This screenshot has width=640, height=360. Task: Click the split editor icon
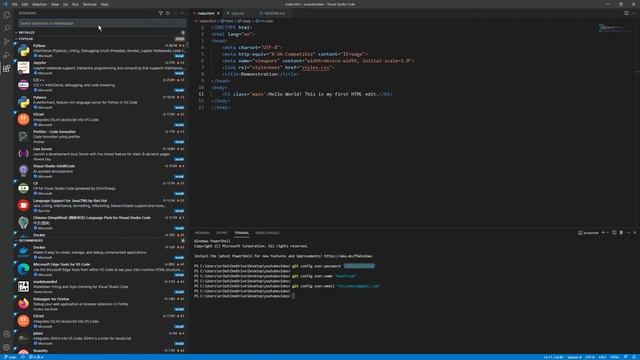(626, 13)
